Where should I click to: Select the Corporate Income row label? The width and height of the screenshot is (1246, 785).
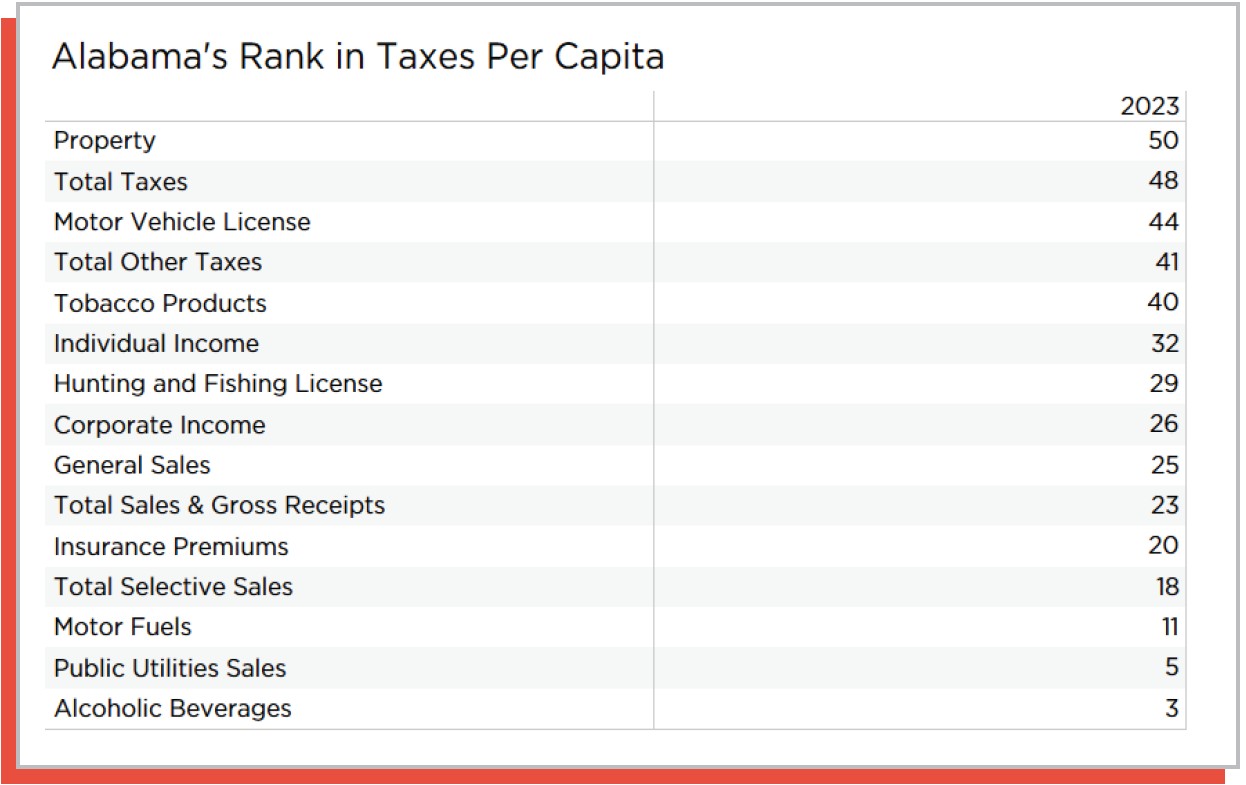160,425
